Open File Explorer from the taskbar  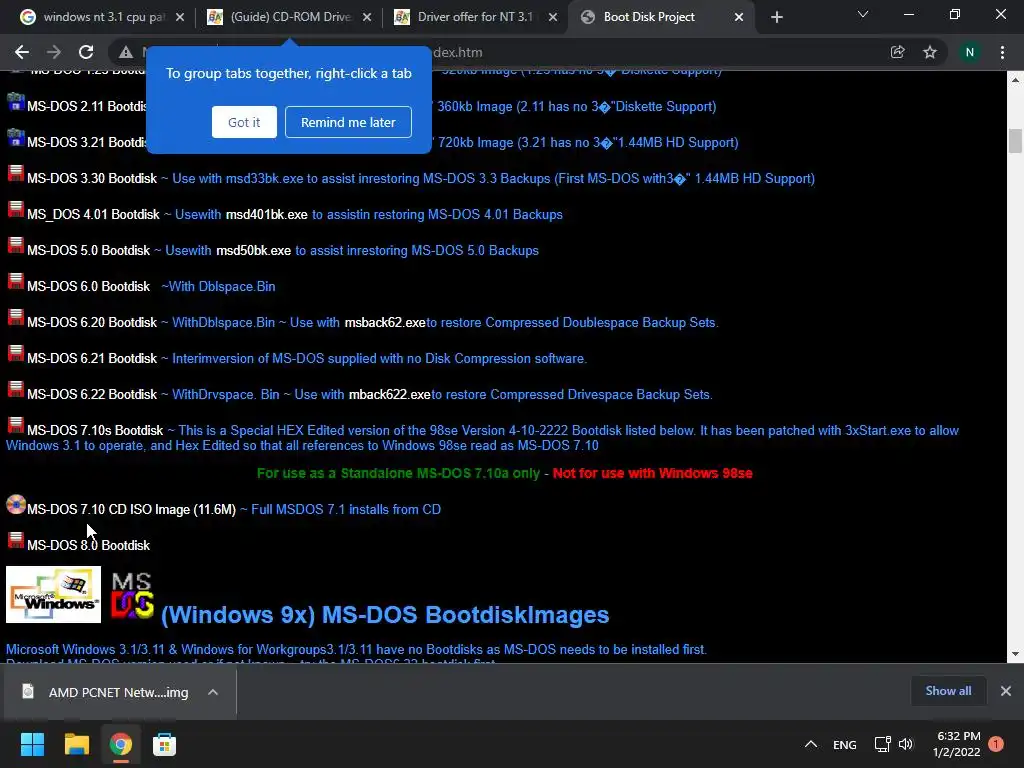76,744
